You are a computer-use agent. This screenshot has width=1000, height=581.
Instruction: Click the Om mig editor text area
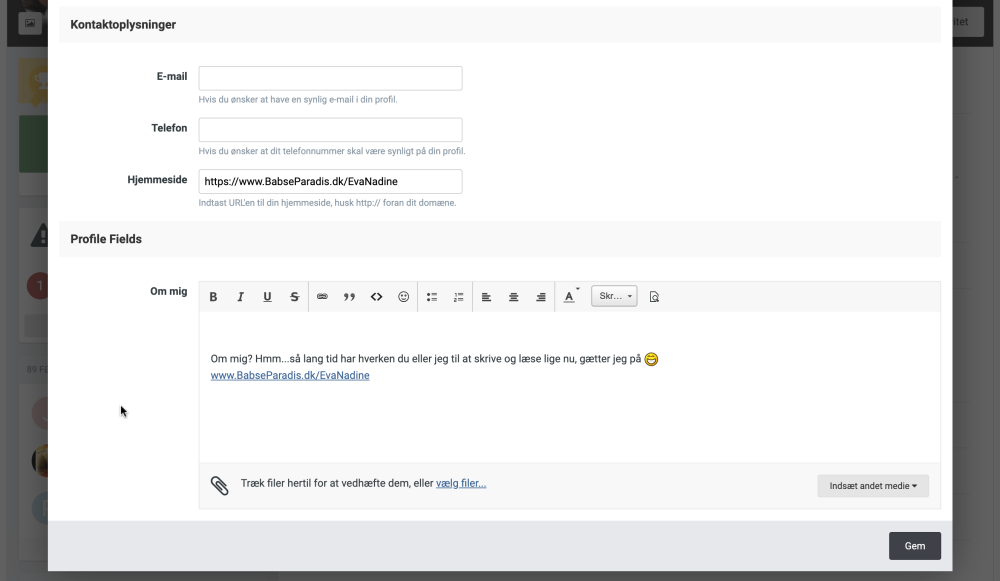[570, 387]
